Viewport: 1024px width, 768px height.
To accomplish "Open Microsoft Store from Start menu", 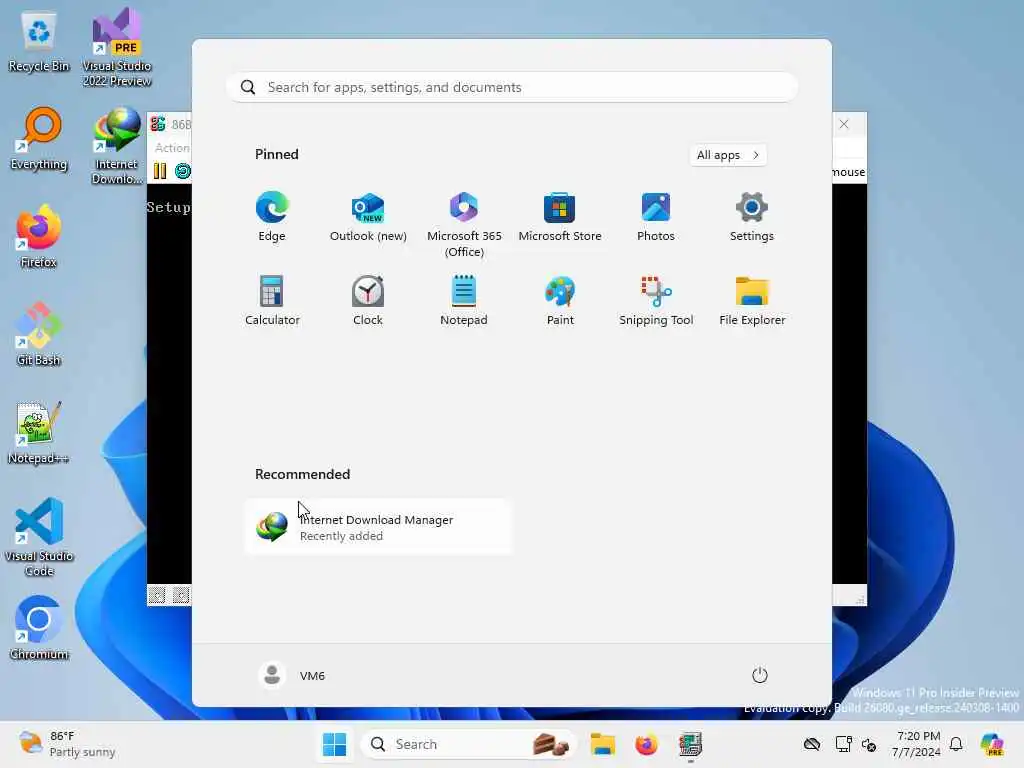I will [x=560, y=217].
